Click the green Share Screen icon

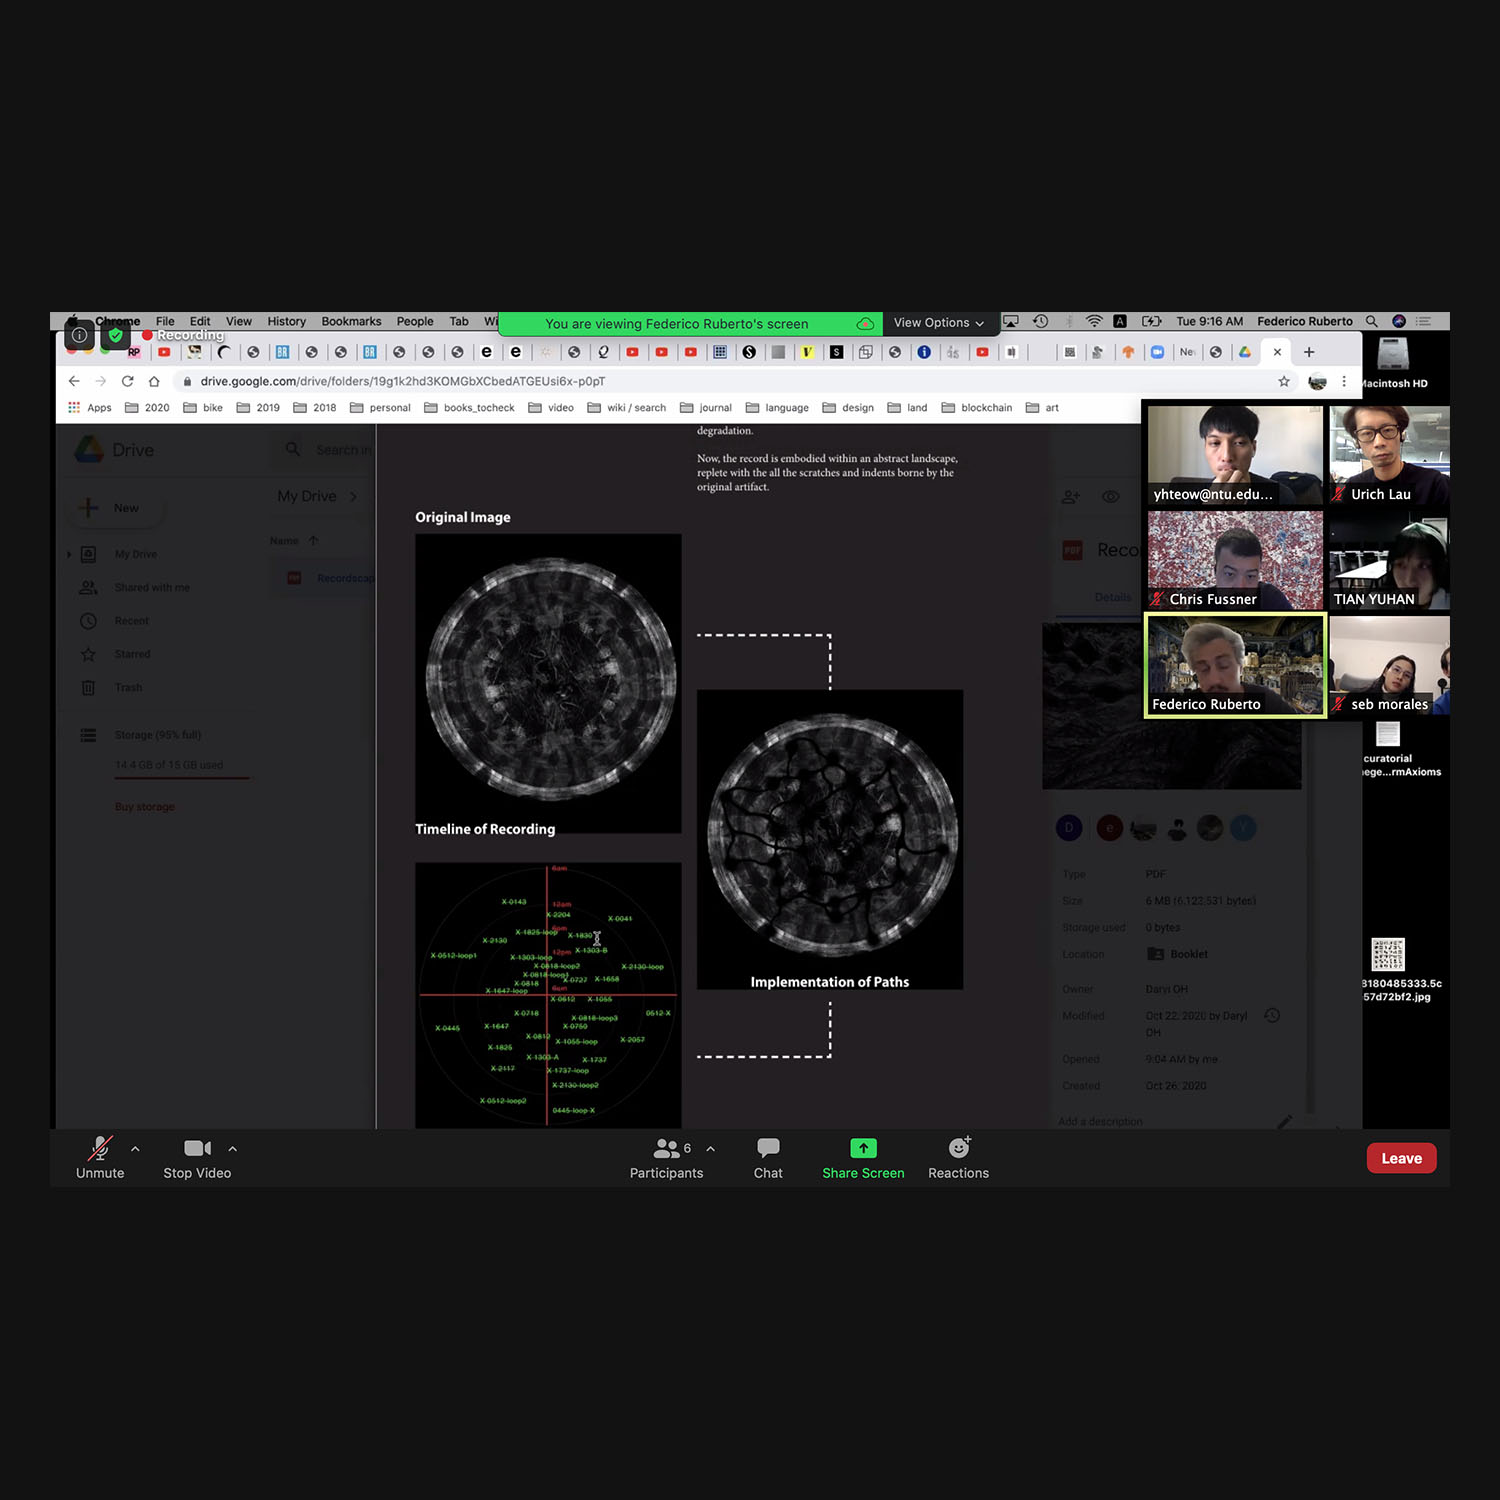click(x=863, y=1148)
